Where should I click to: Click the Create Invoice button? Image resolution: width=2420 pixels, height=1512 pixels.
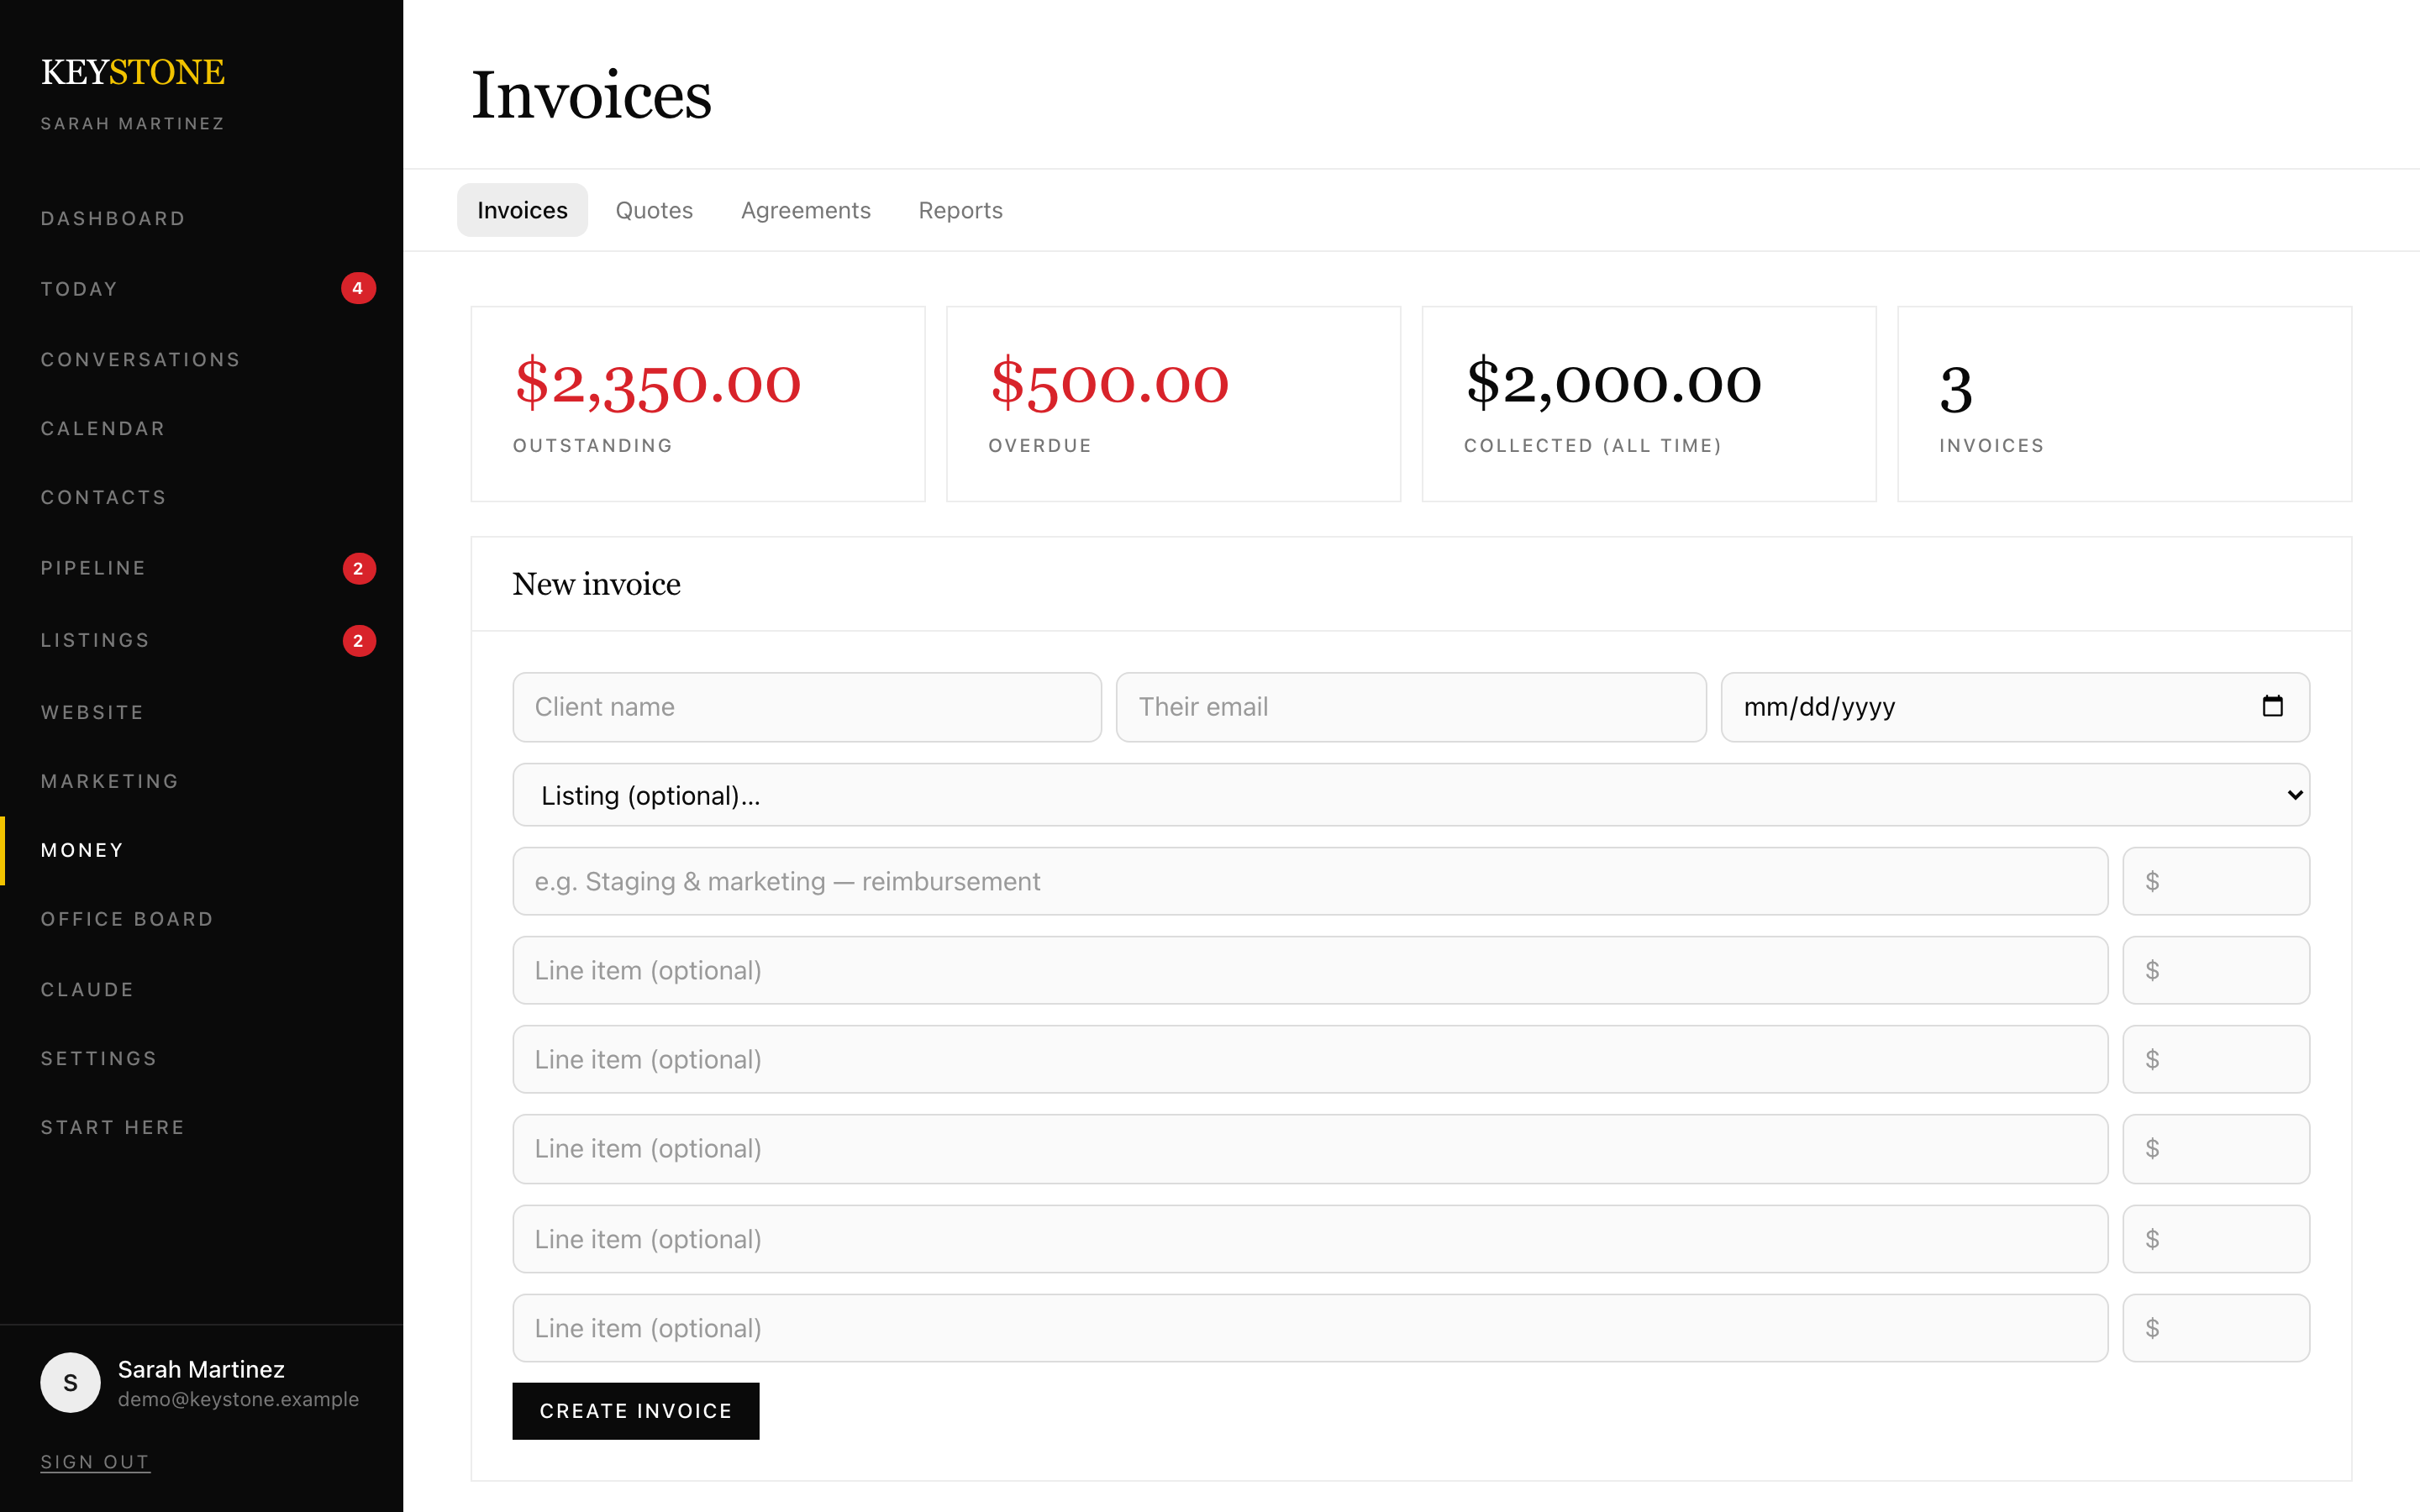tap(636, 1410)
